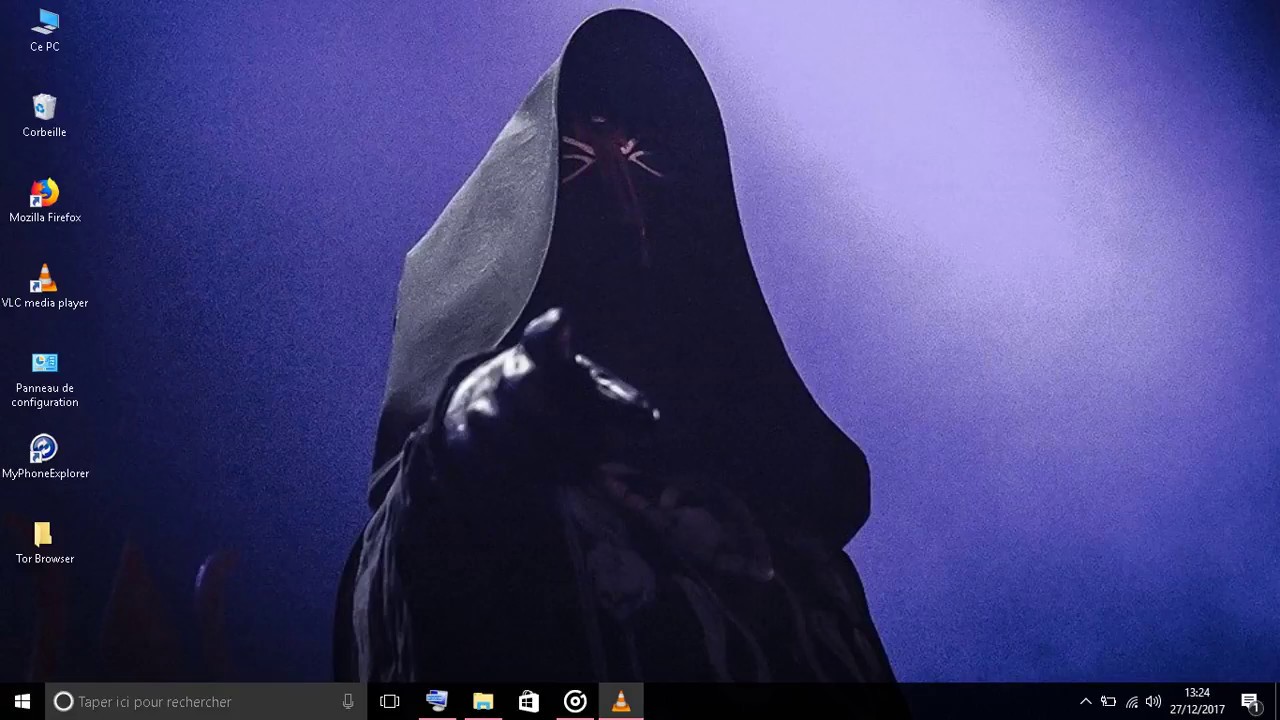Open Task View from the taskbar

coord(390,702)
